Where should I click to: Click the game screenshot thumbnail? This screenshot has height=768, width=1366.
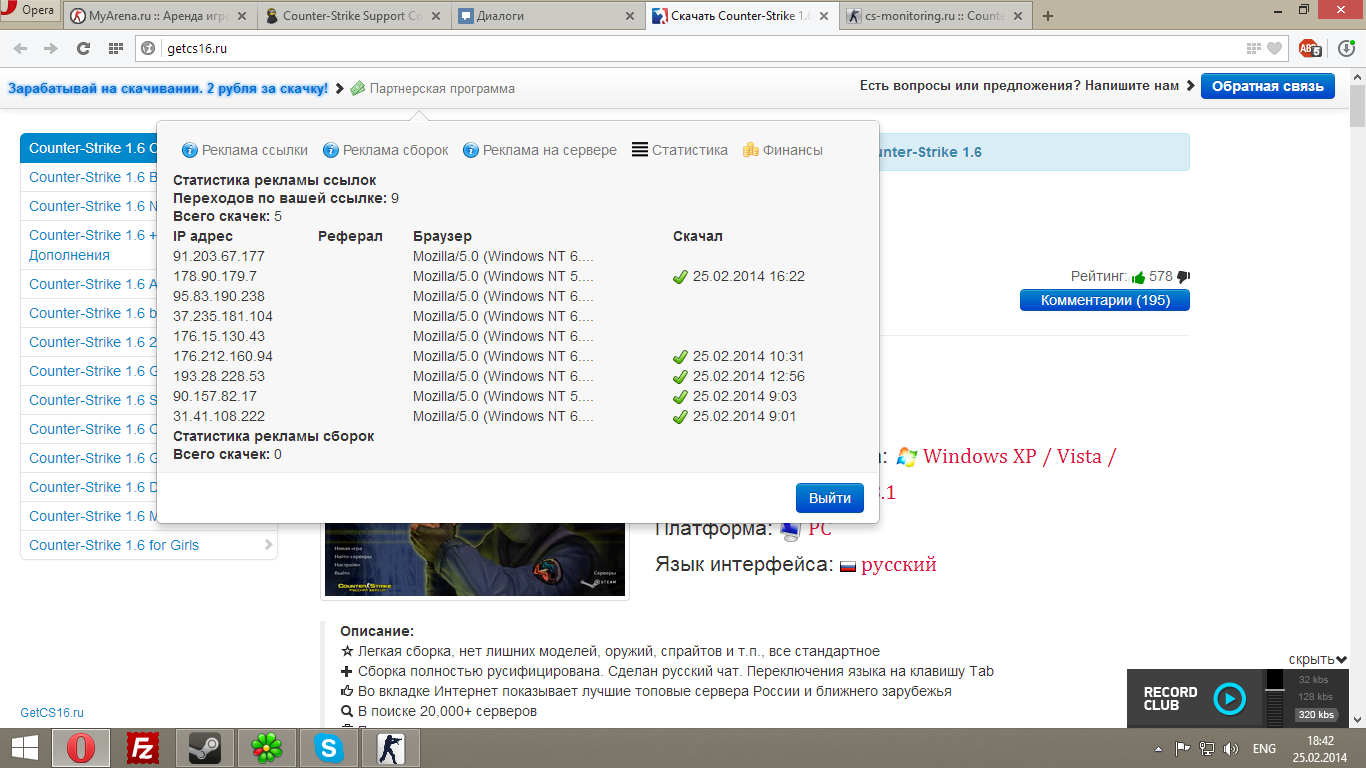475,560
